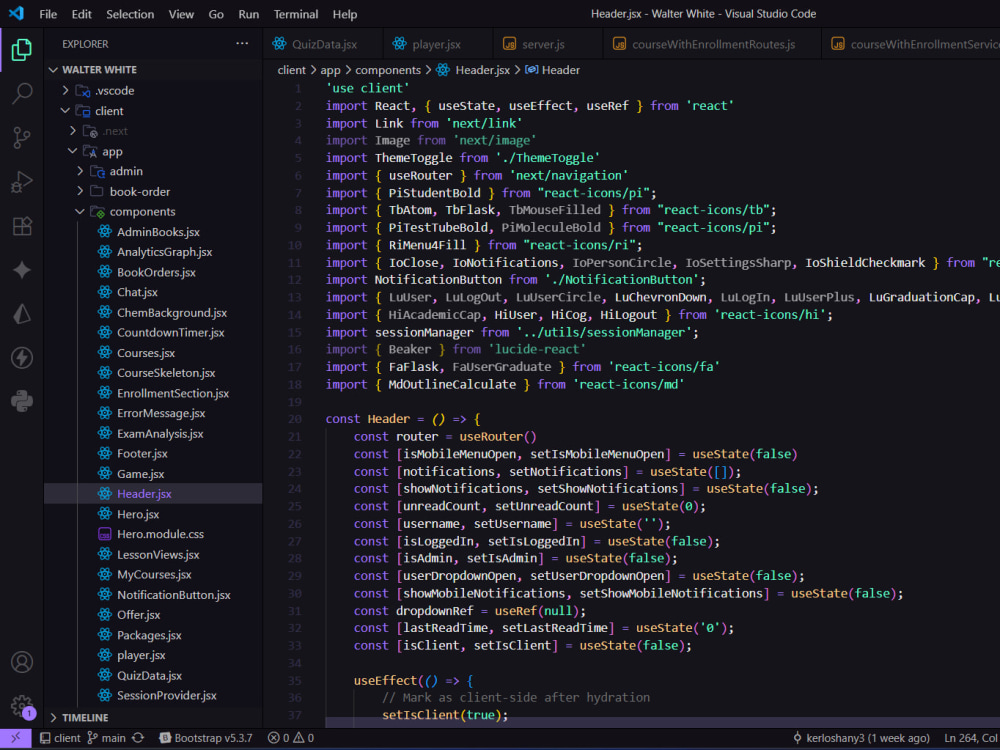Open the sparkle AI assistant icon
This screenshot has height=750, width=1000.
tap(22, 270)
